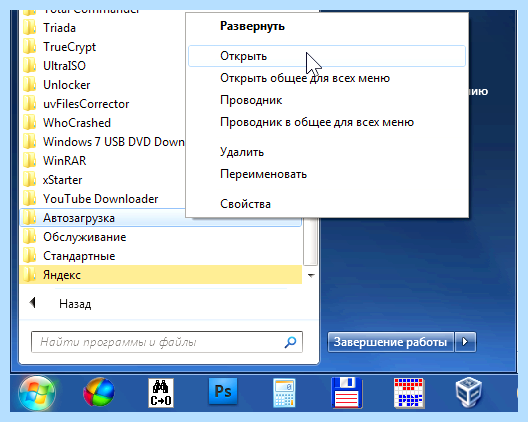Click the binoculars C→O taskbar icon
The width and height of the screenshot is (528, 422).
coord(161,393)
